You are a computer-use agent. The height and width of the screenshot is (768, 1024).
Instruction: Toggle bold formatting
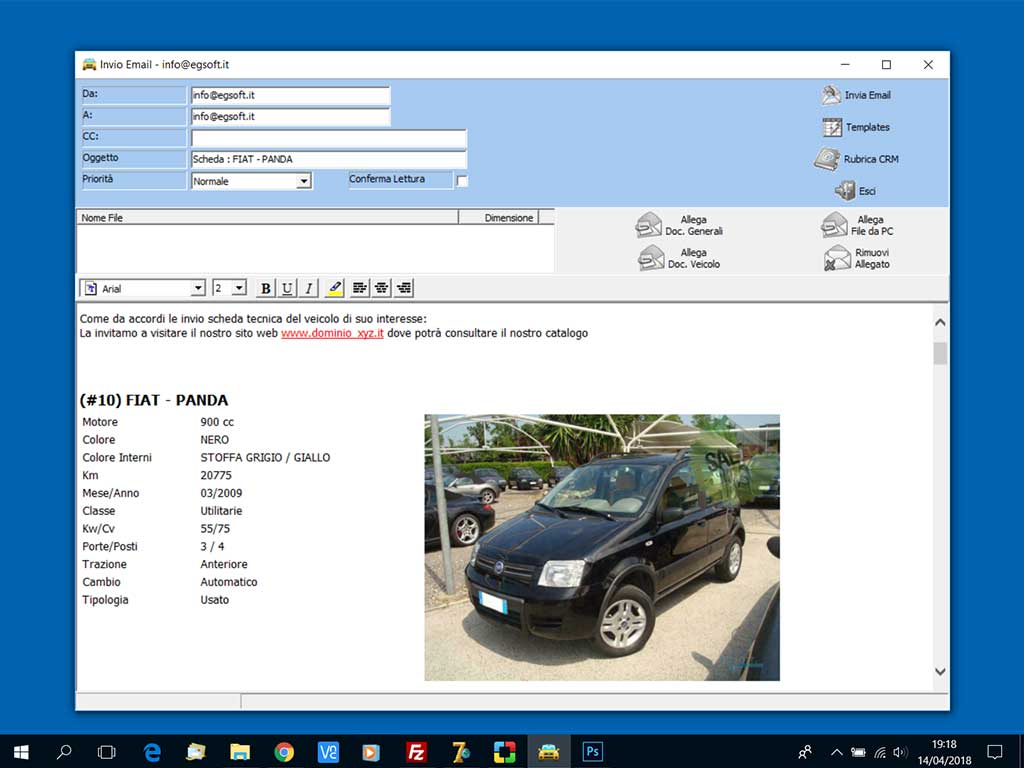[x=266, y=288]
